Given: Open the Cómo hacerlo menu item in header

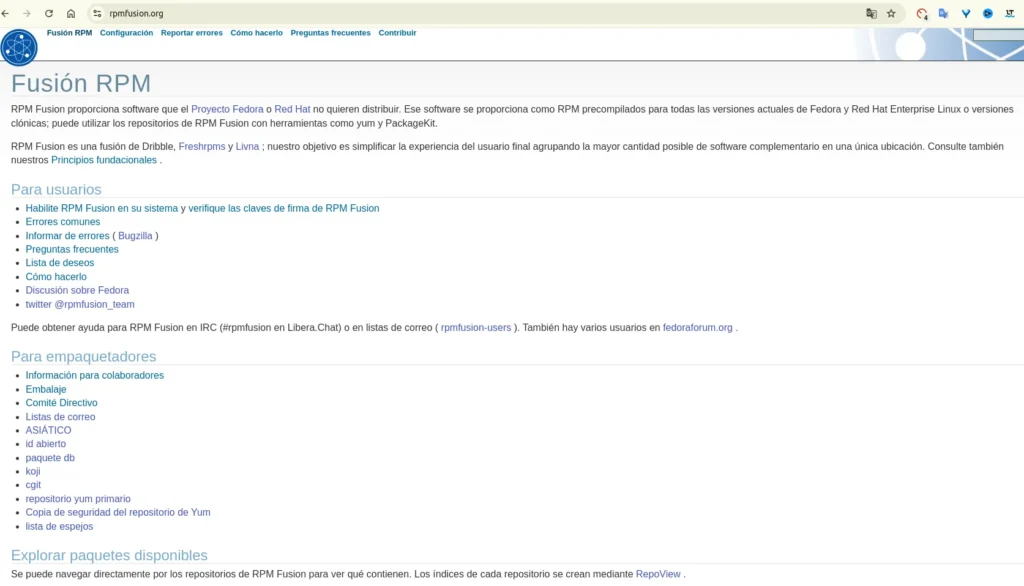Looking at the screenshot, I should click(256, 33).
